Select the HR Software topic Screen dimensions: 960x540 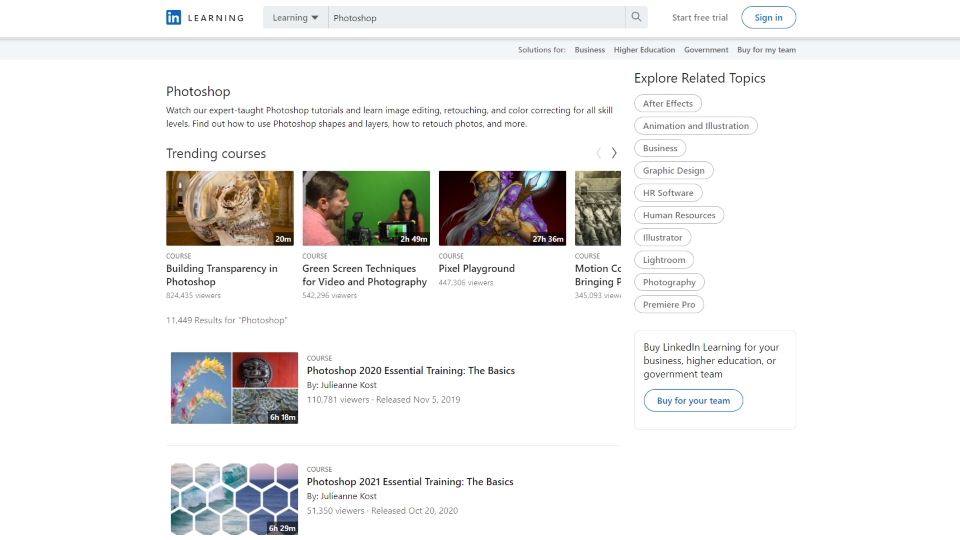[668, 193]
